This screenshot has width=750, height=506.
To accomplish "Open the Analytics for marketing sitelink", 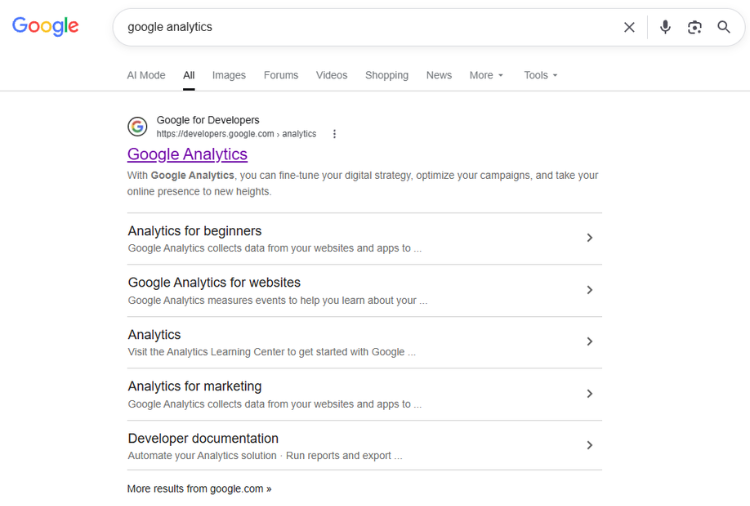I will [195, 386].
